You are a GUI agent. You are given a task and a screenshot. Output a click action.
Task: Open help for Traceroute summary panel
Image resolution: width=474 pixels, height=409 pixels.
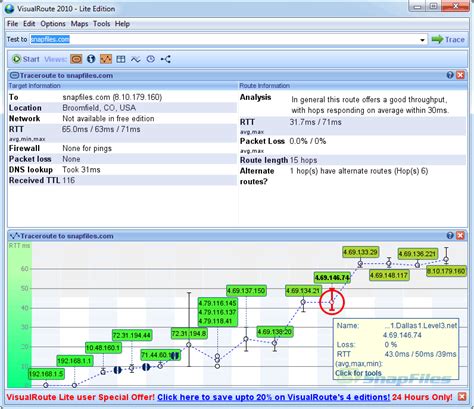(450, 75)
